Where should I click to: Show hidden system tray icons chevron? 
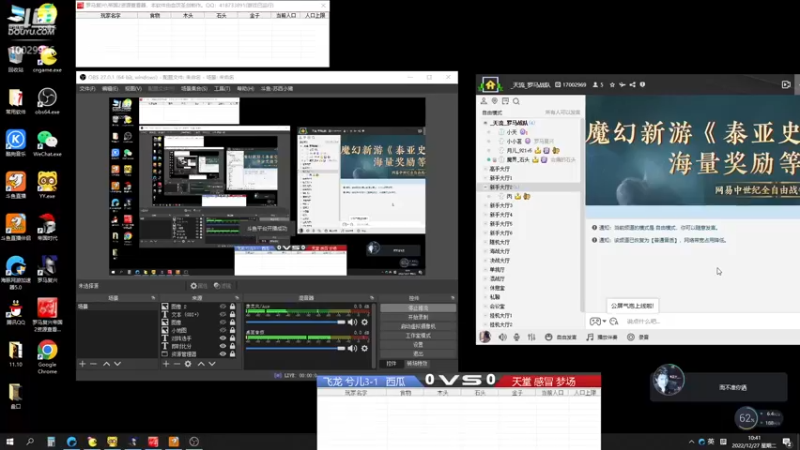691,442
